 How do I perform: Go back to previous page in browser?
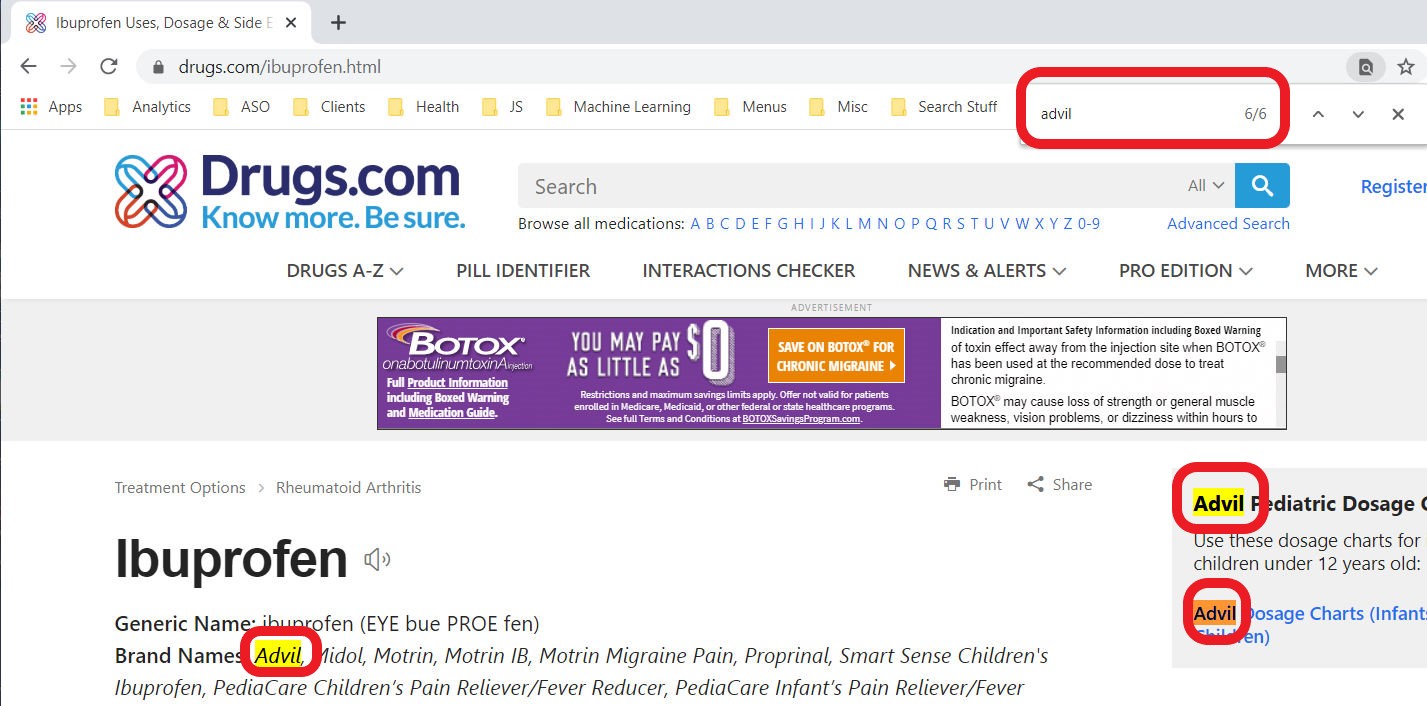pos(28,67)
